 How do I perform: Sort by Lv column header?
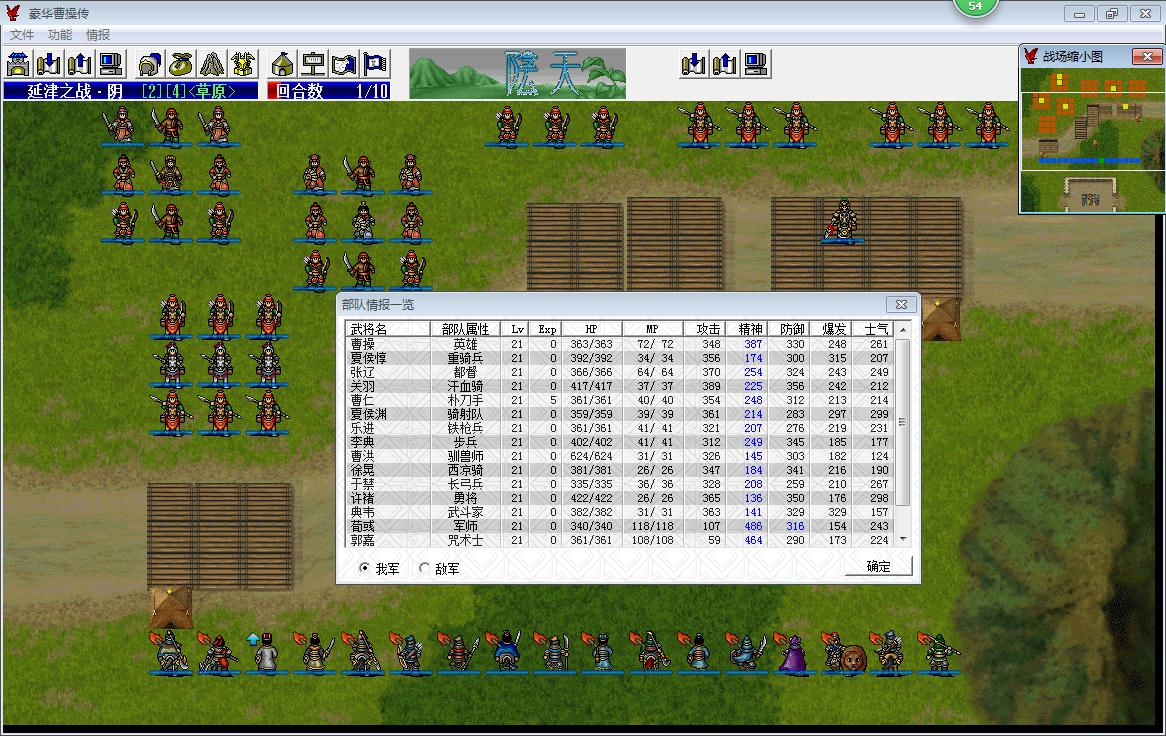point(515,329)
